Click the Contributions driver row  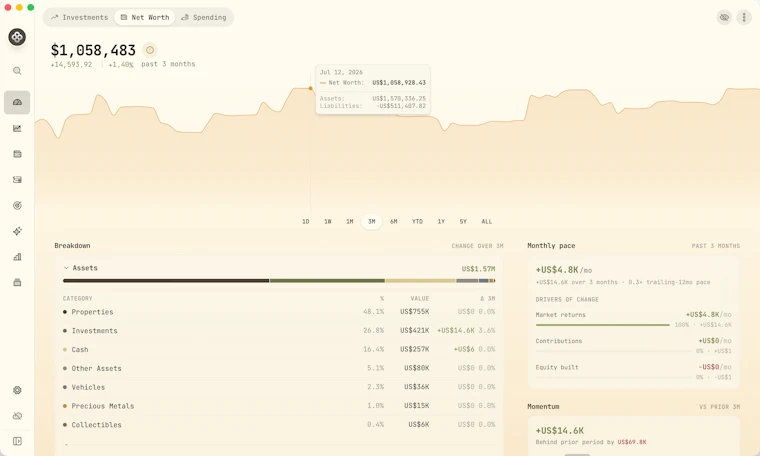coord(633,346)
